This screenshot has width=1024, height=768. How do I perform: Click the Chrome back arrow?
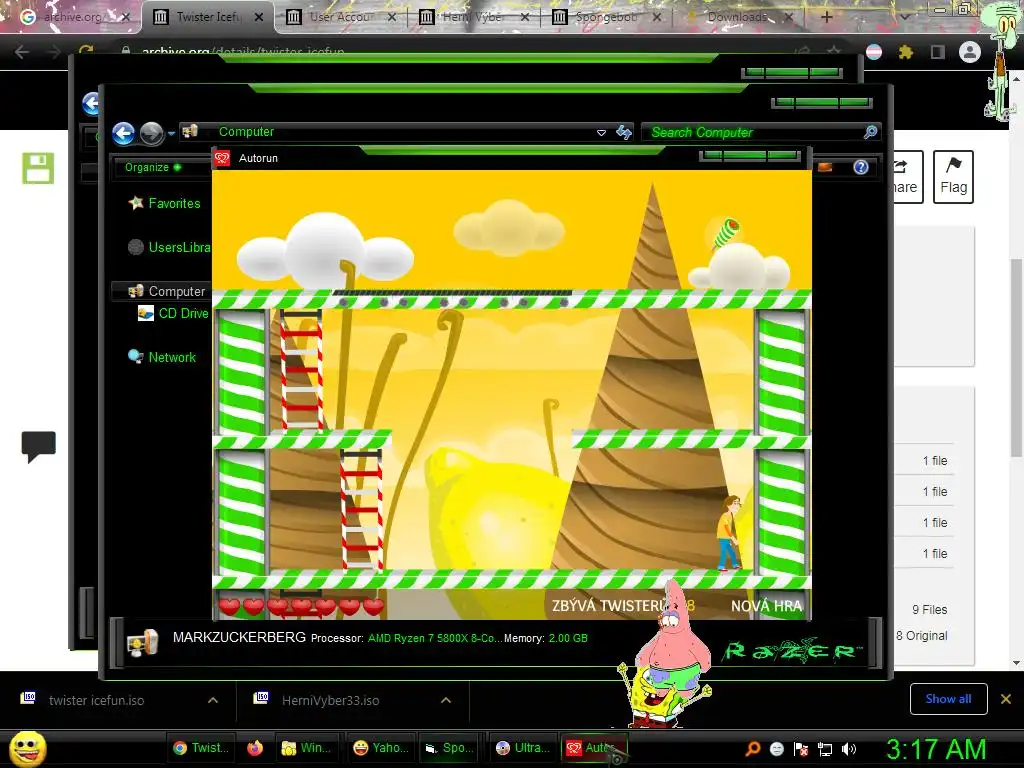(22, 52)
